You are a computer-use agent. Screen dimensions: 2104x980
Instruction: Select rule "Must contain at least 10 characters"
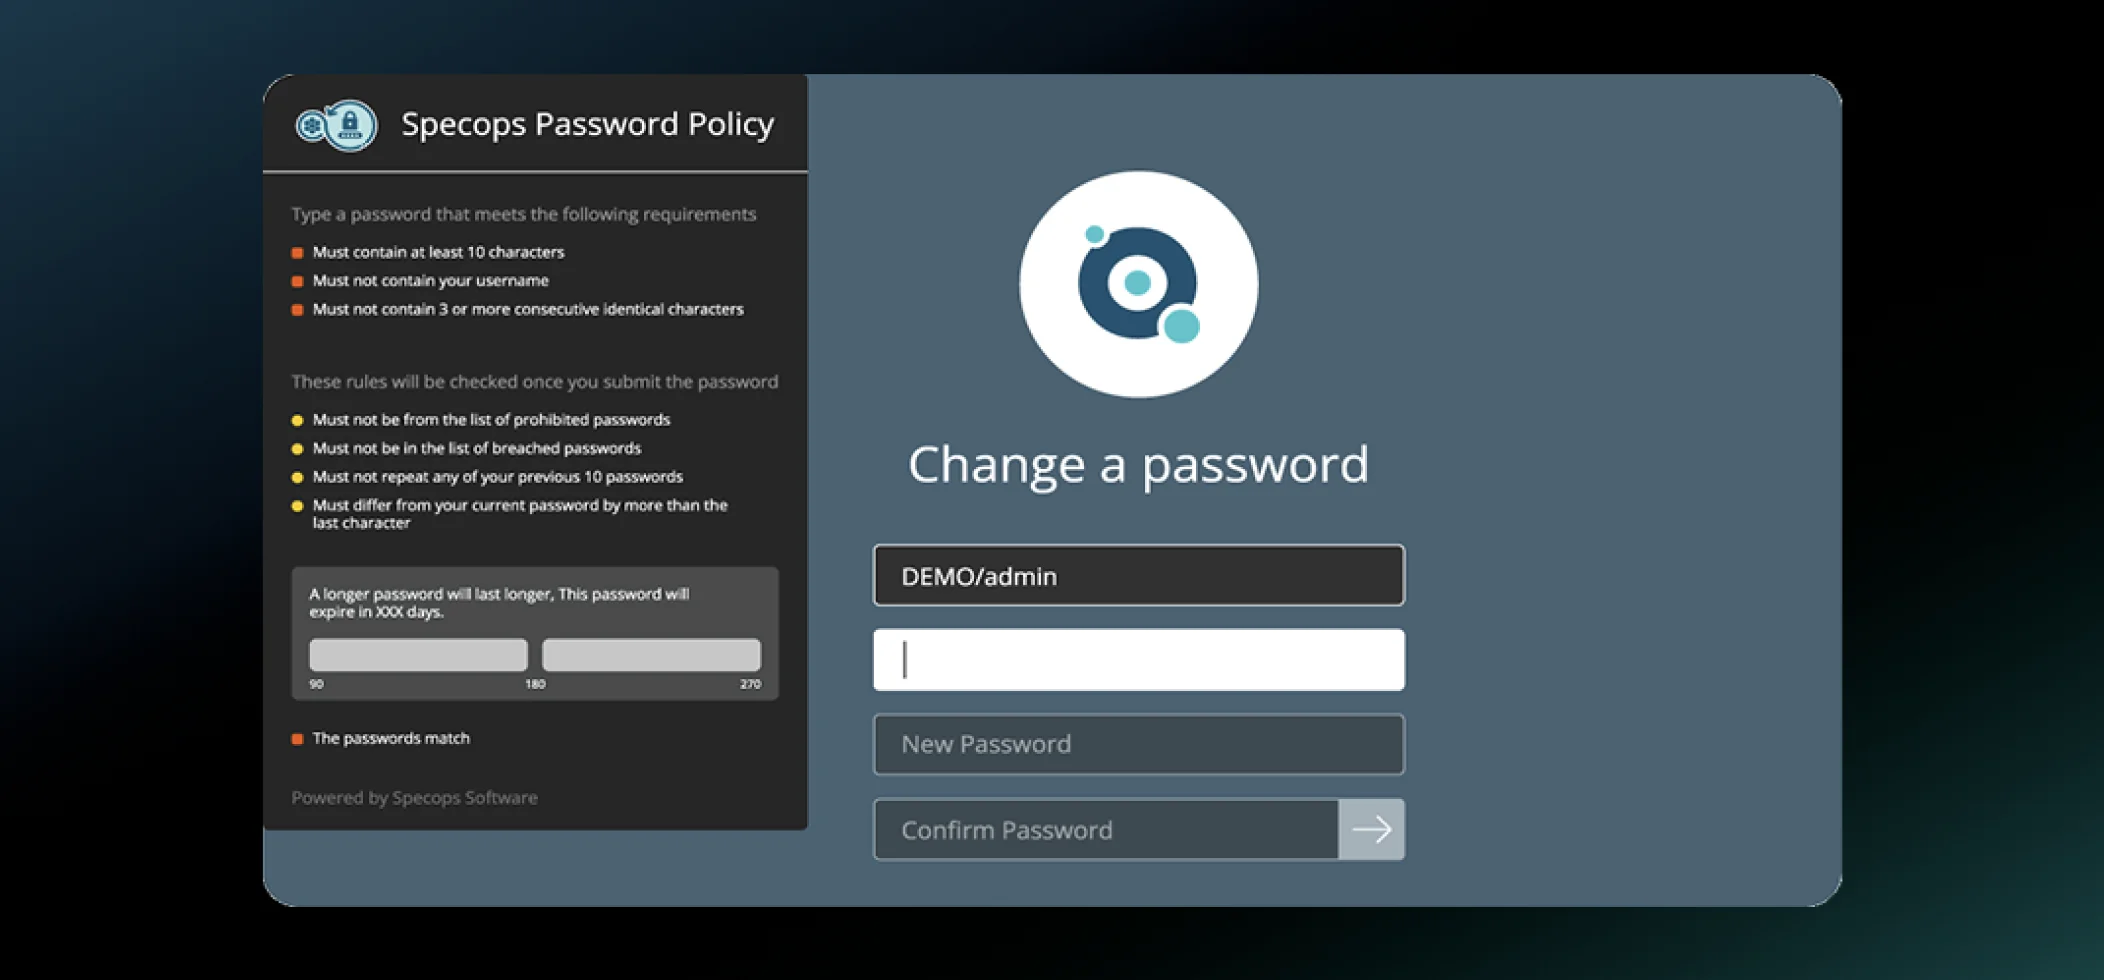point(438,252)
